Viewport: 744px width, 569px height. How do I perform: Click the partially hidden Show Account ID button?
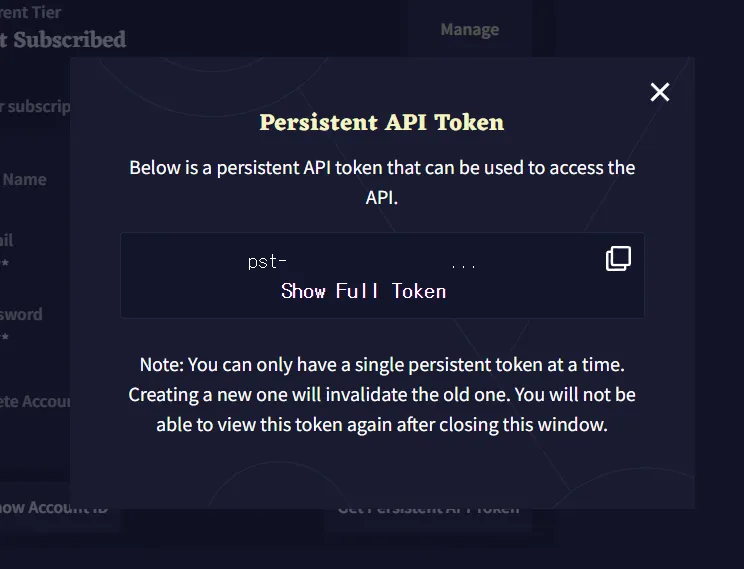coord(54,508)
